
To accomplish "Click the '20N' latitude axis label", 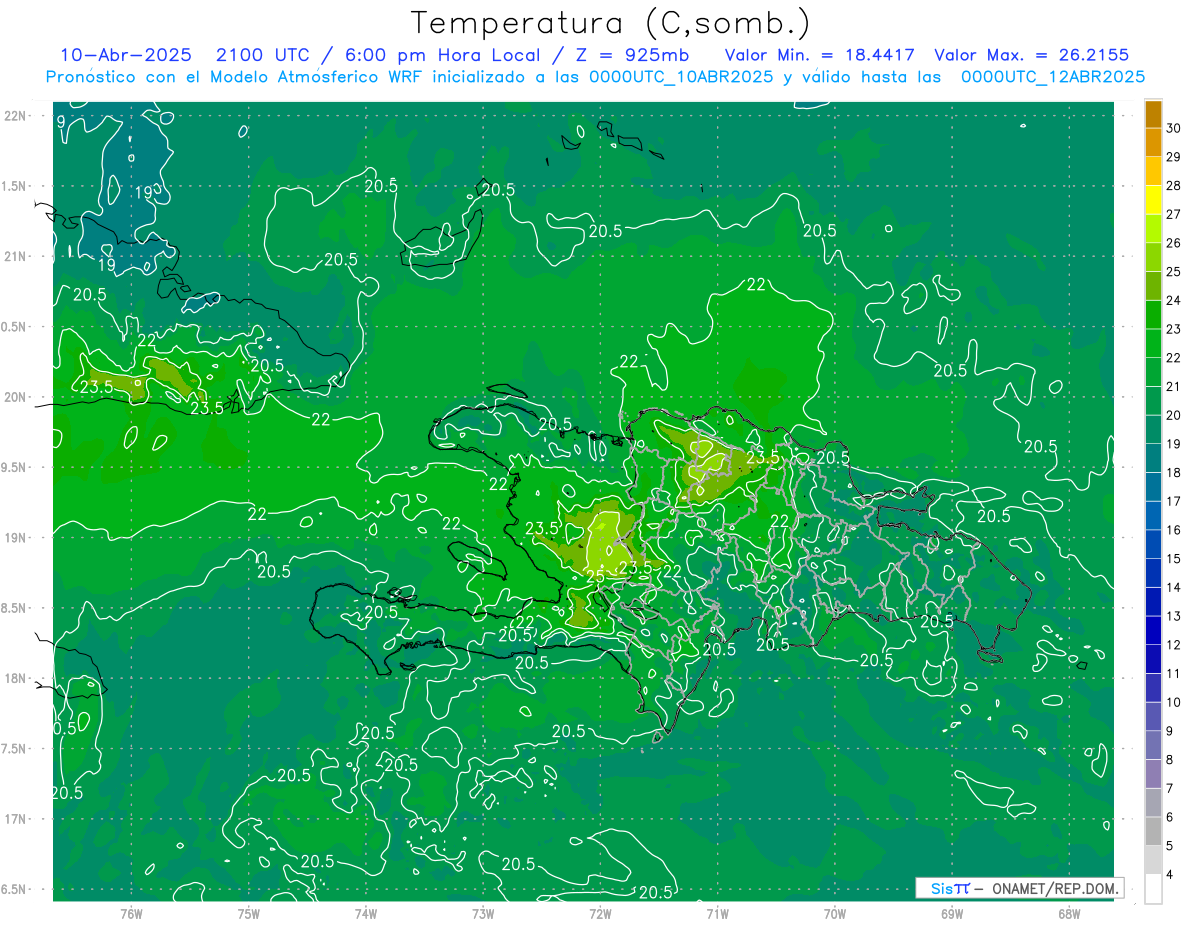I will click(x=16, y=397).
